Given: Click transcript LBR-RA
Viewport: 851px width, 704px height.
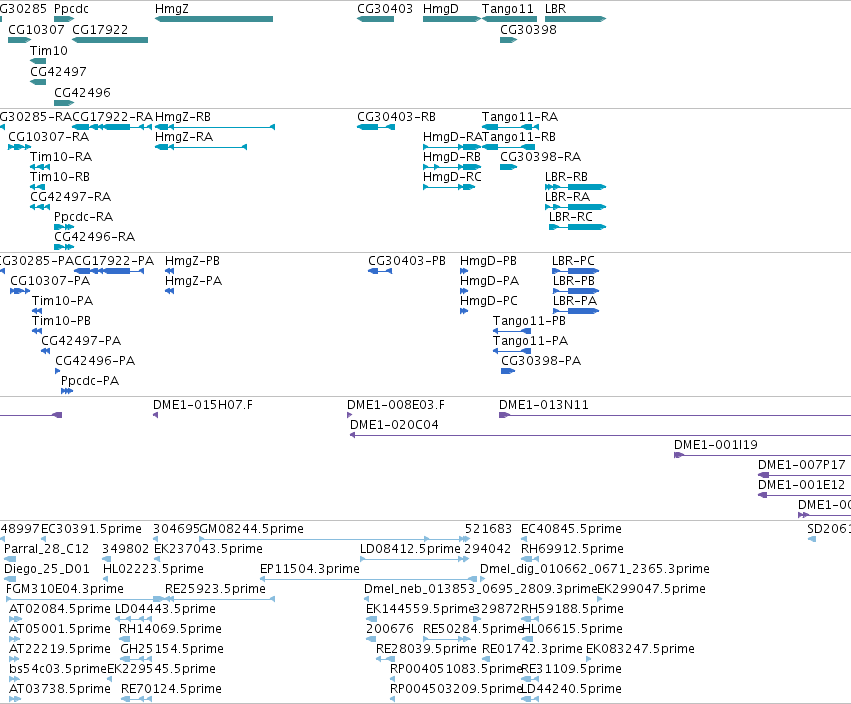Looking at the screenshot, I should point(575,207).
